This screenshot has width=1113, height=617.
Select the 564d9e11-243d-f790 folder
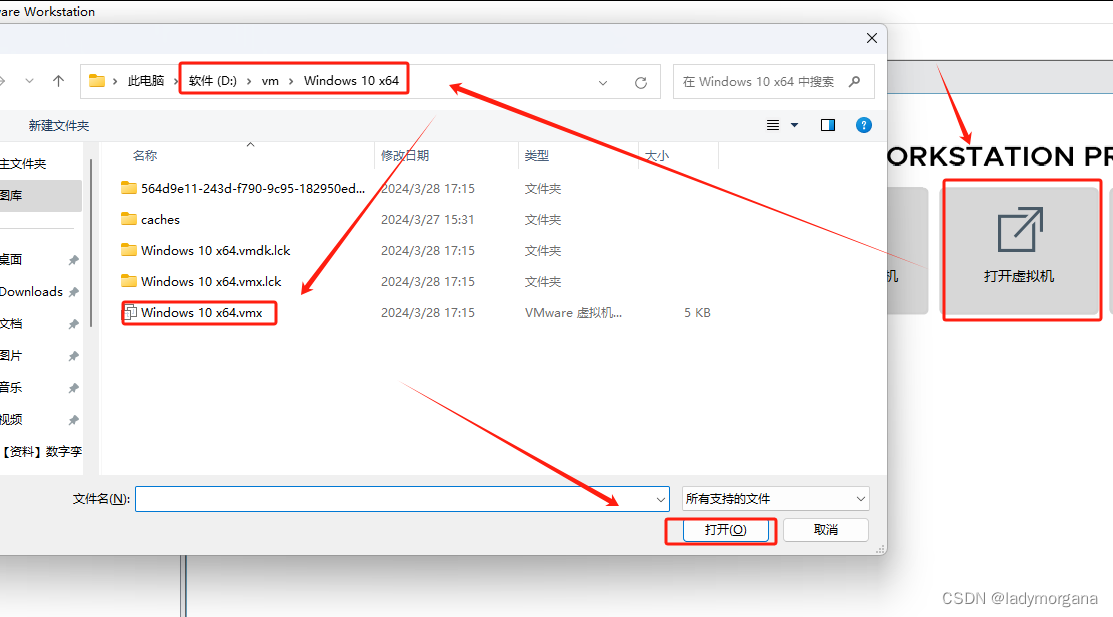[252, 188]
